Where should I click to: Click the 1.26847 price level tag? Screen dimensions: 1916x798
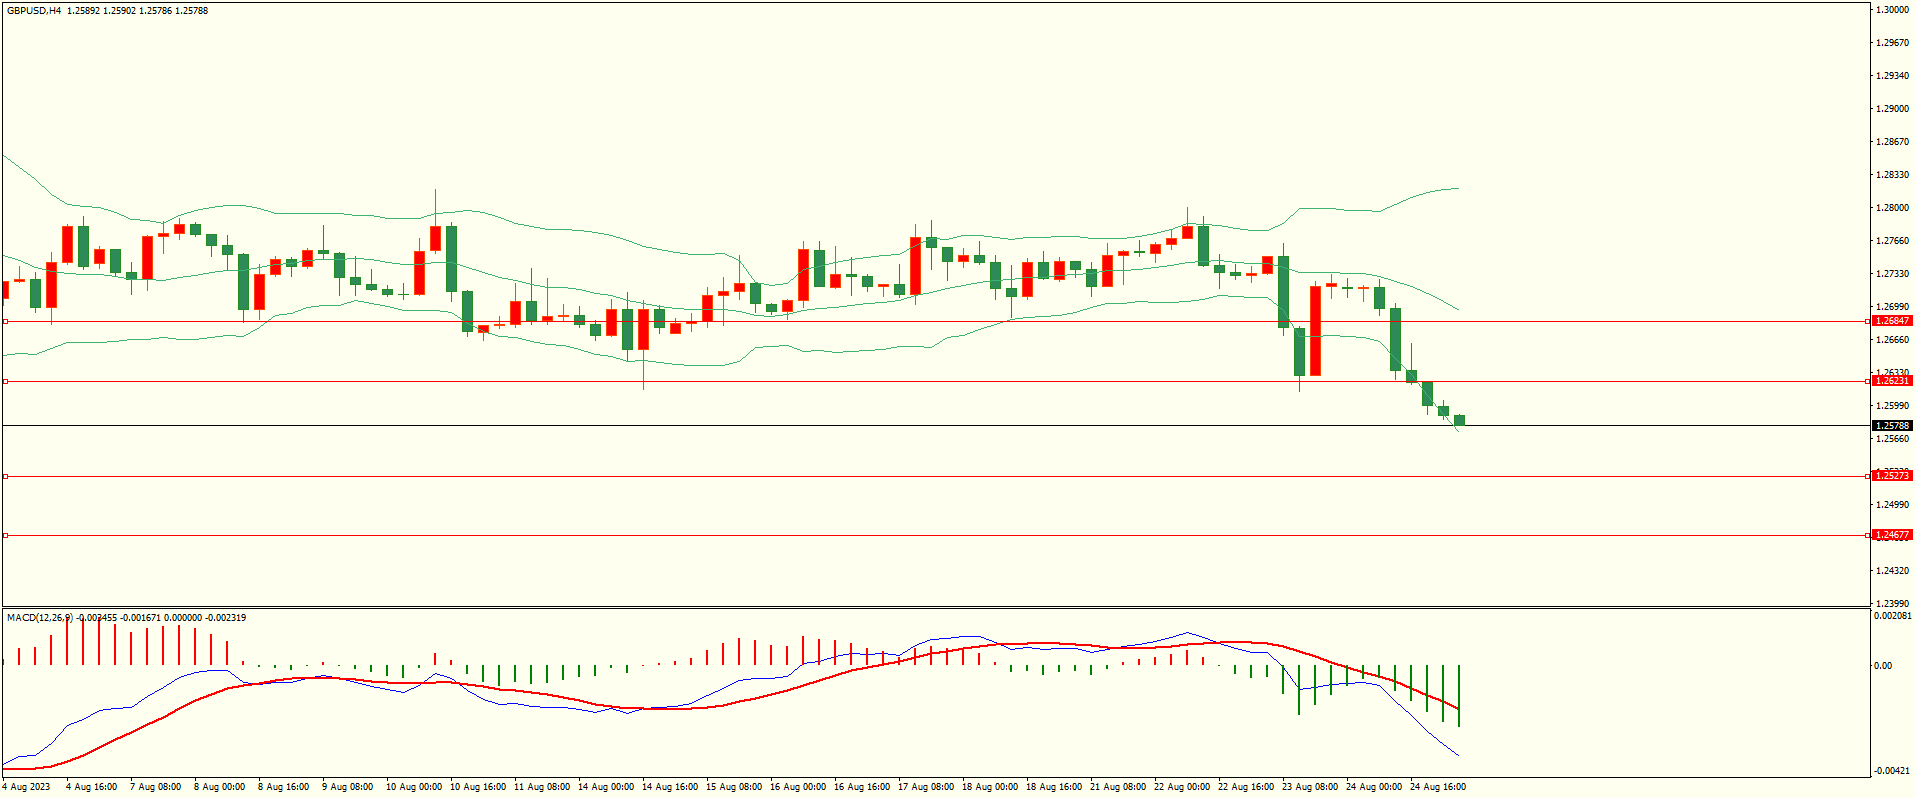pyautogui.click(x=1891, y=321)
